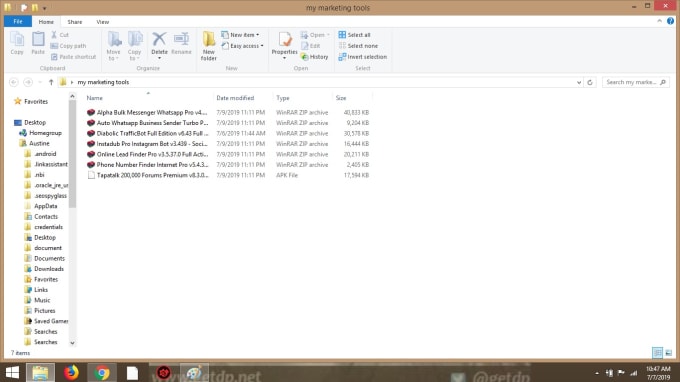
Task: Click Select none in the ribbon
Action: tap(358, 46)
